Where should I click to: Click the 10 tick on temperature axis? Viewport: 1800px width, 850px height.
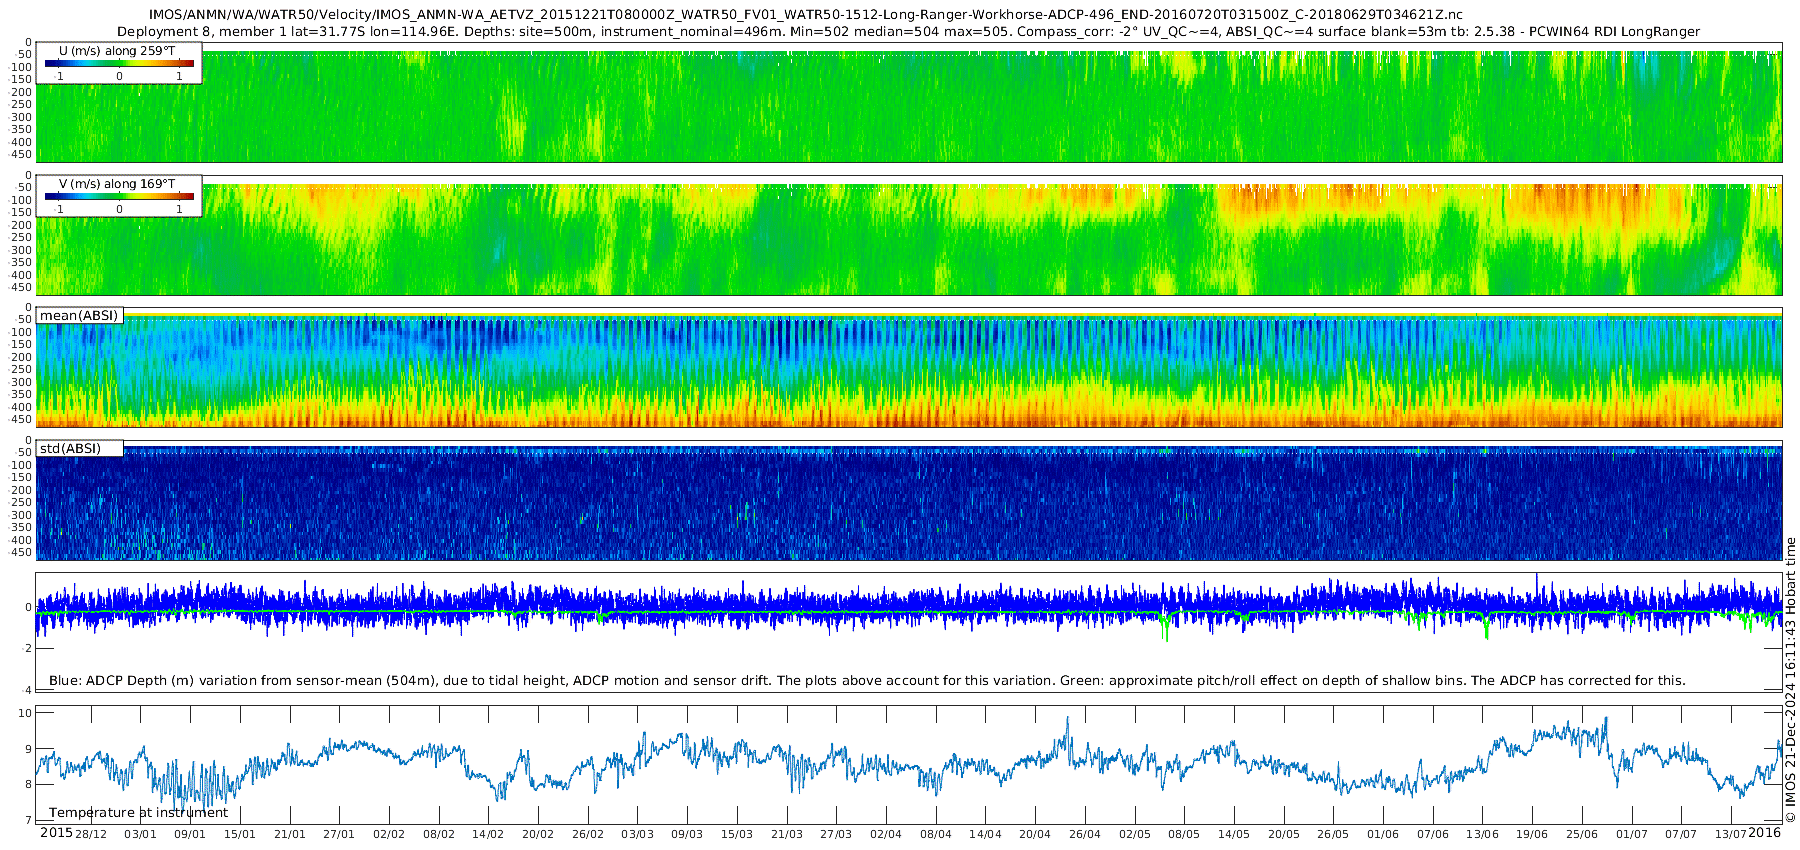pyautogui.click(x=26, y=713)
